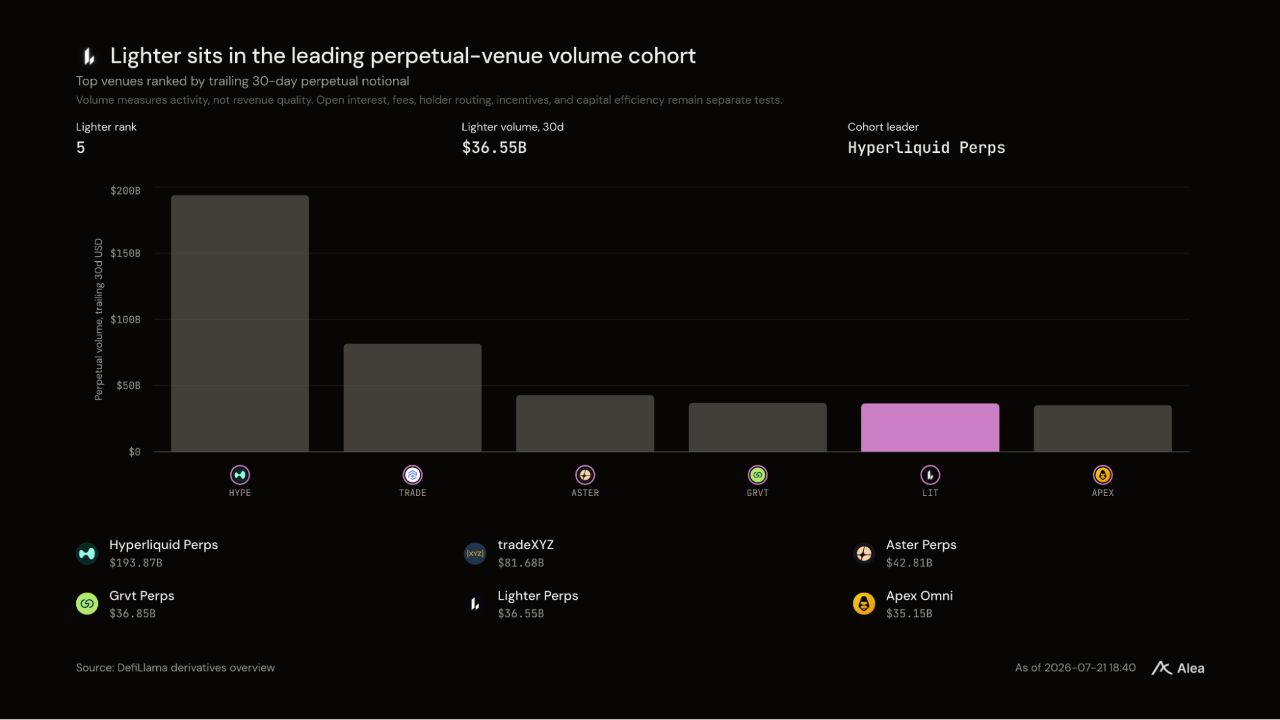This screenshot has height=720, width=1280.
Task: Click the "$150B" y-axis tick
Action: 126,254
